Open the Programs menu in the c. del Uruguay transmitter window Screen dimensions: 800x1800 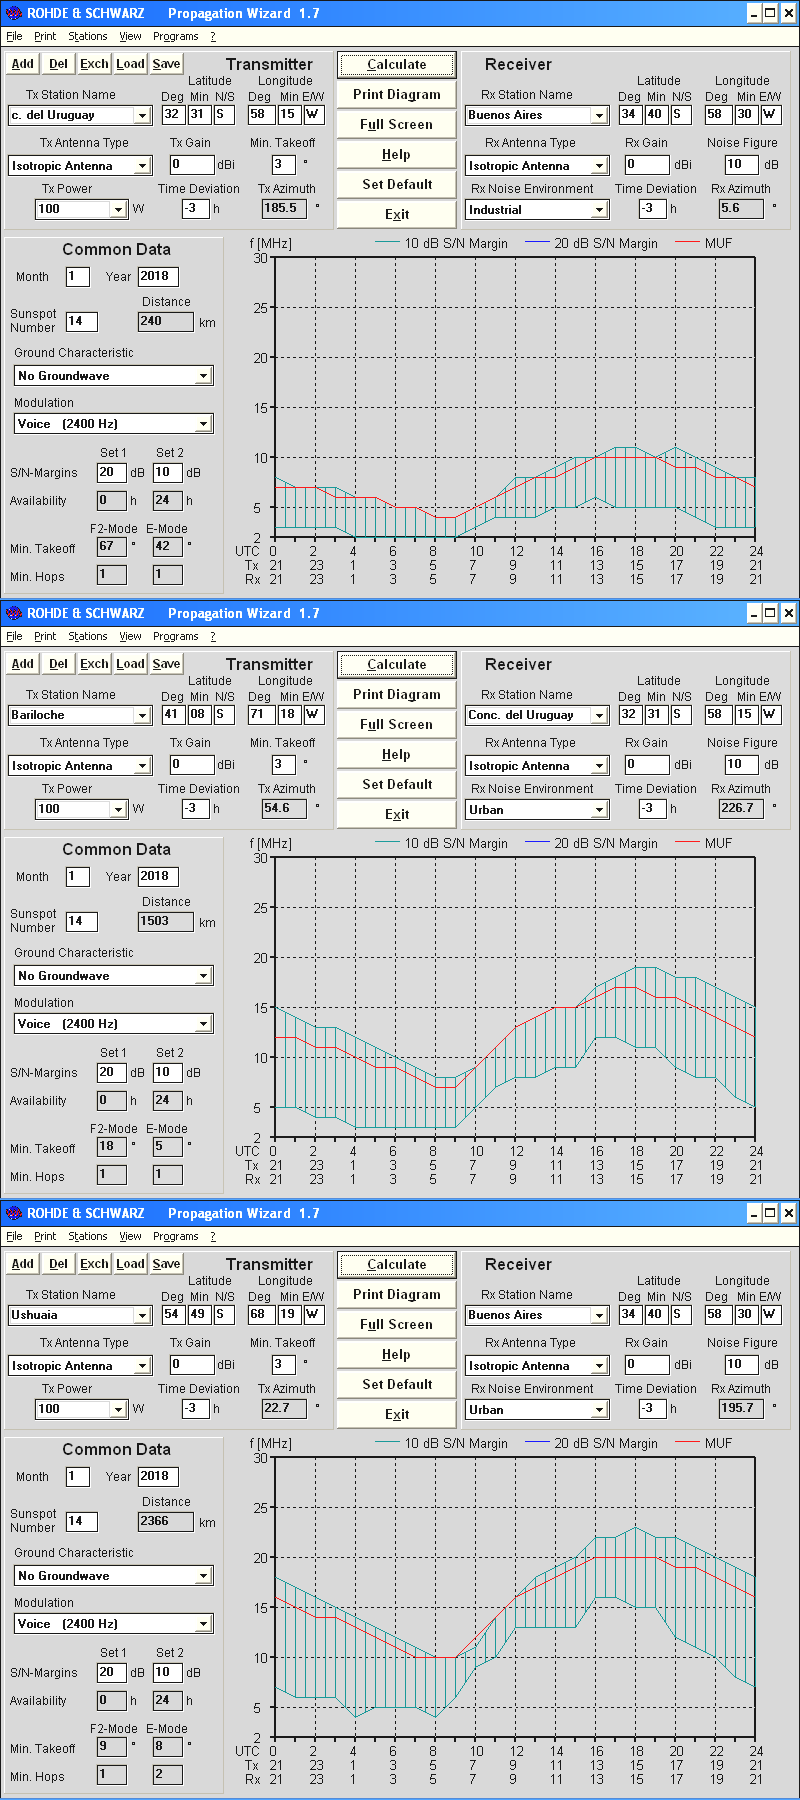pos(176,36)
